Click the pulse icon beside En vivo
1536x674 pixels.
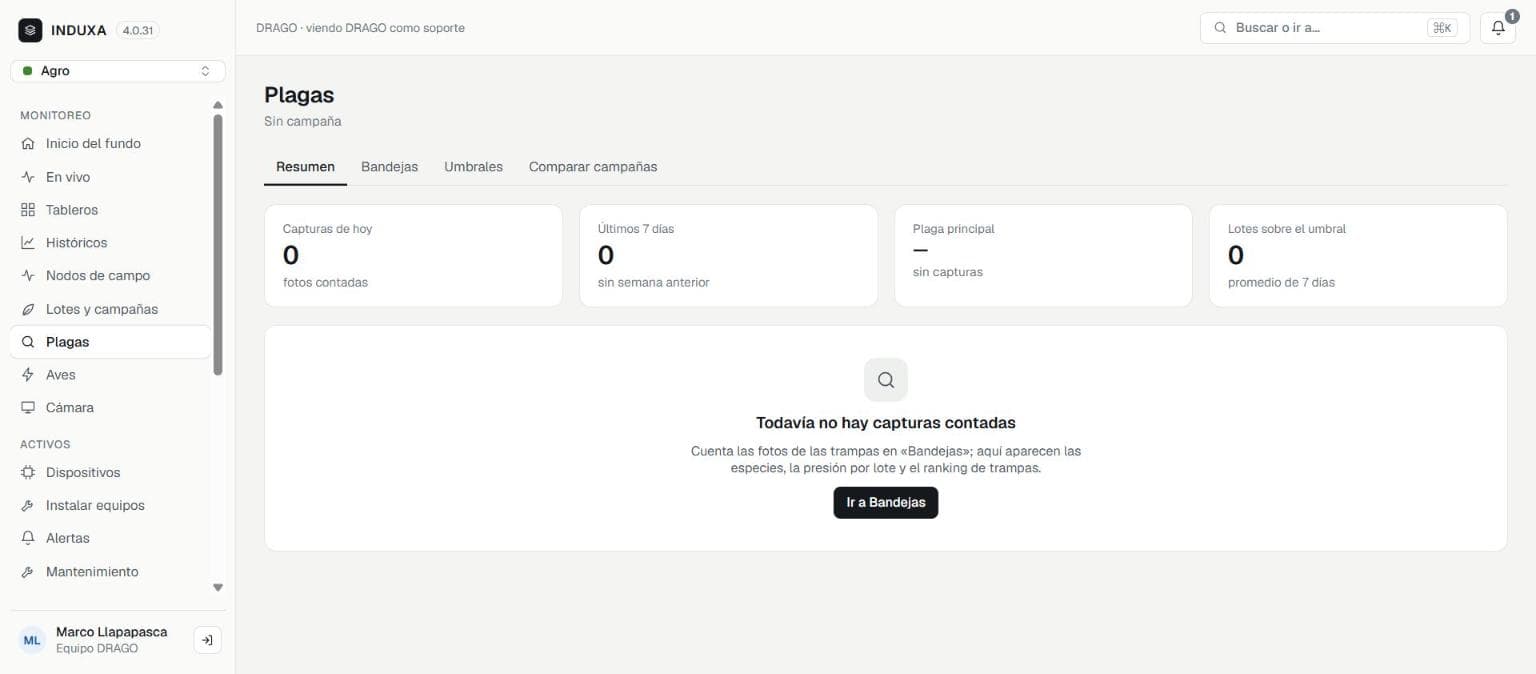point(28,177)
